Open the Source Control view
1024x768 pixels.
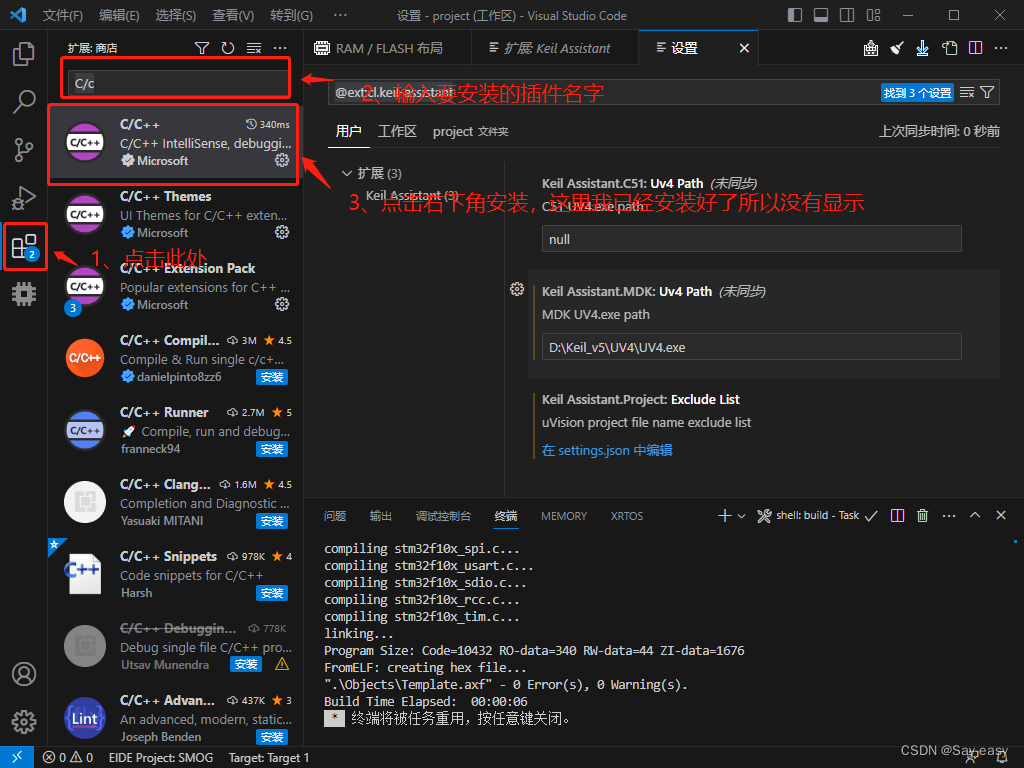pos(24,150)
